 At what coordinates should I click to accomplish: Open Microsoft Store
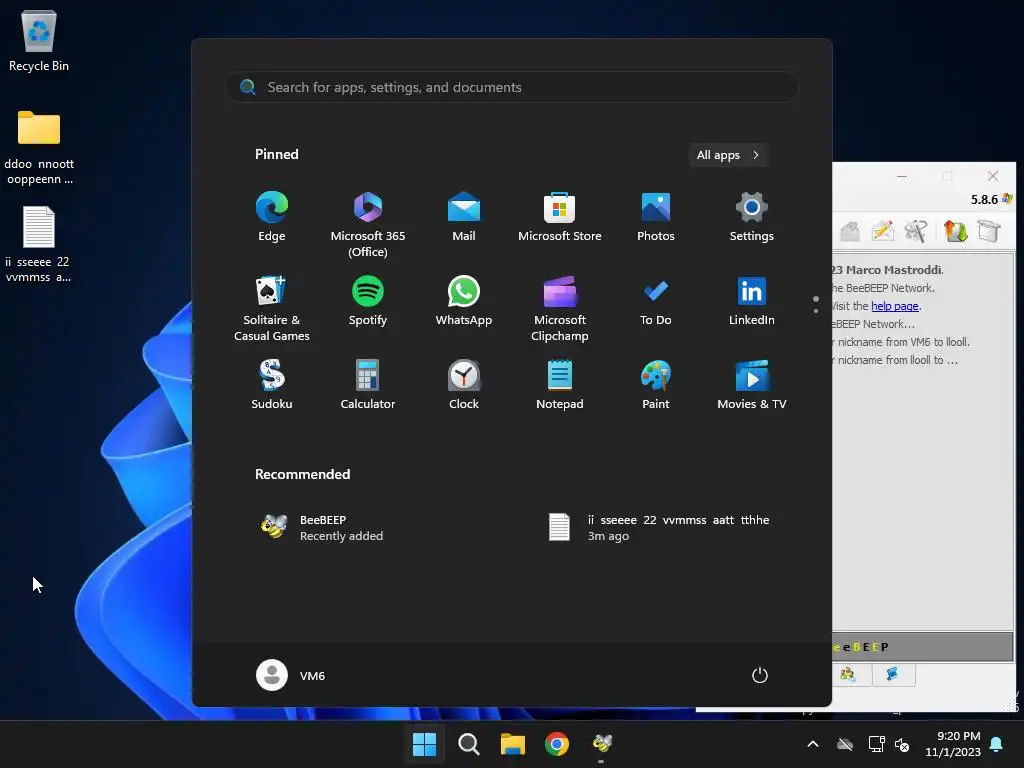pyautogui.click(x=560, y=217)
